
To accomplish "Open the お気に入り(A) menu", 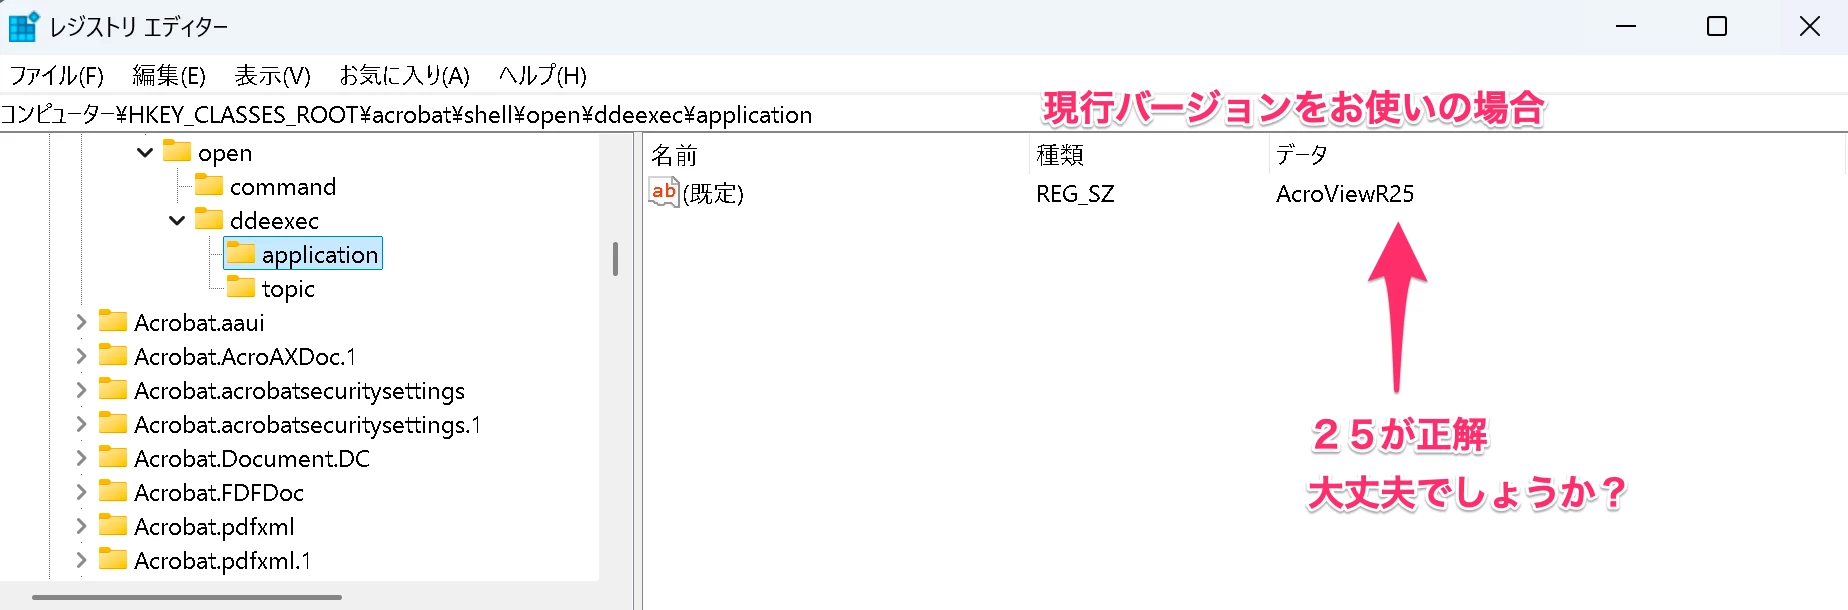I will coord(404,75).
